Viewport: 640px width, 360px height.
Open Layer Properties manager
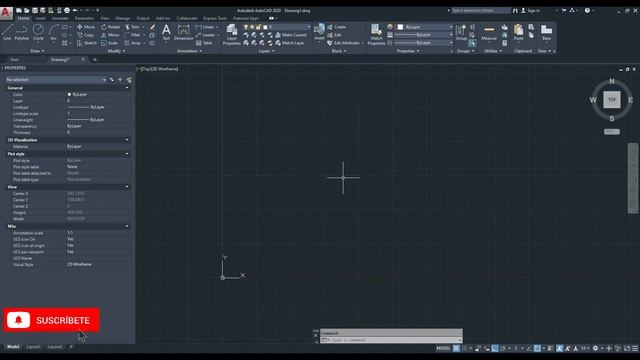click(231, 35)
